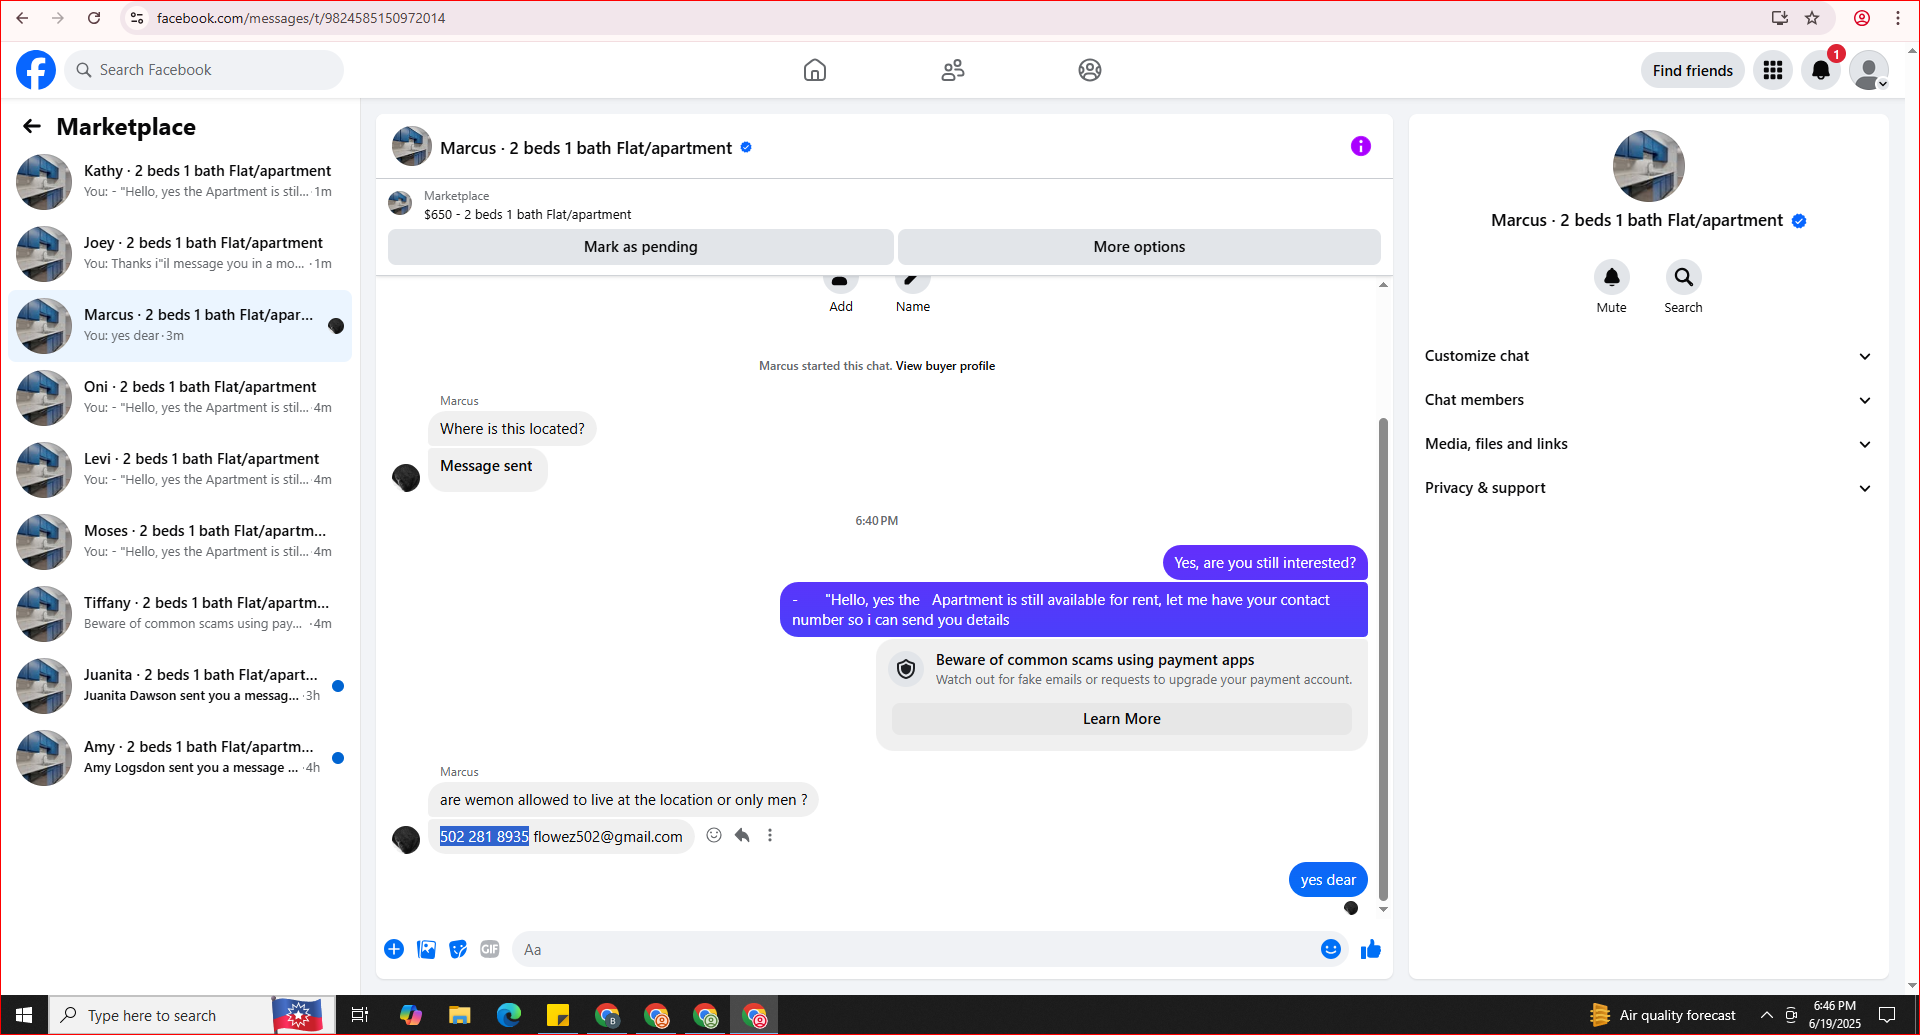Open Air quality forecast widget
1920x1035 pixels.
pos(1662,1015)
